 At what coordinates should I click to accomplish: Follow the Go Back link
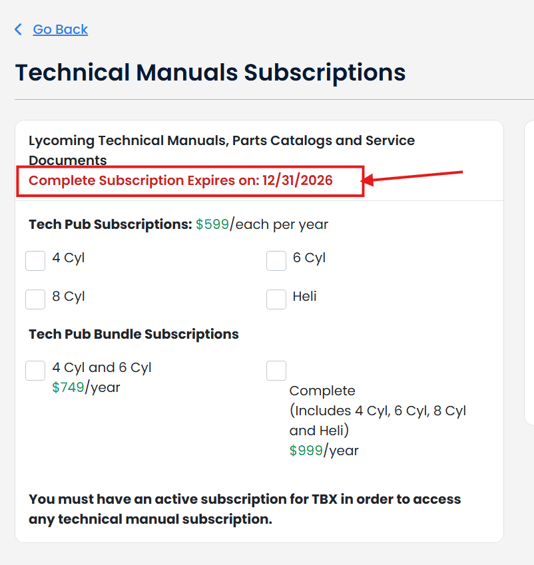tap(60, 30)
